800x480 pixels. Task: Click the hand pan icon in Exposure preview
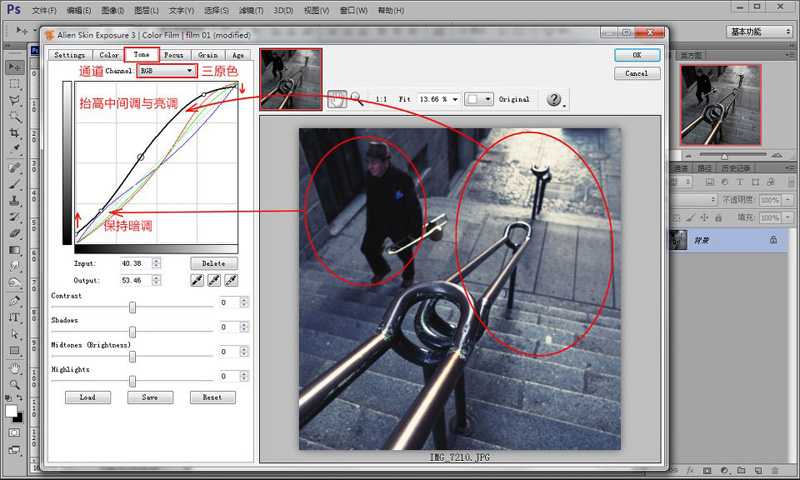[336, 99]
